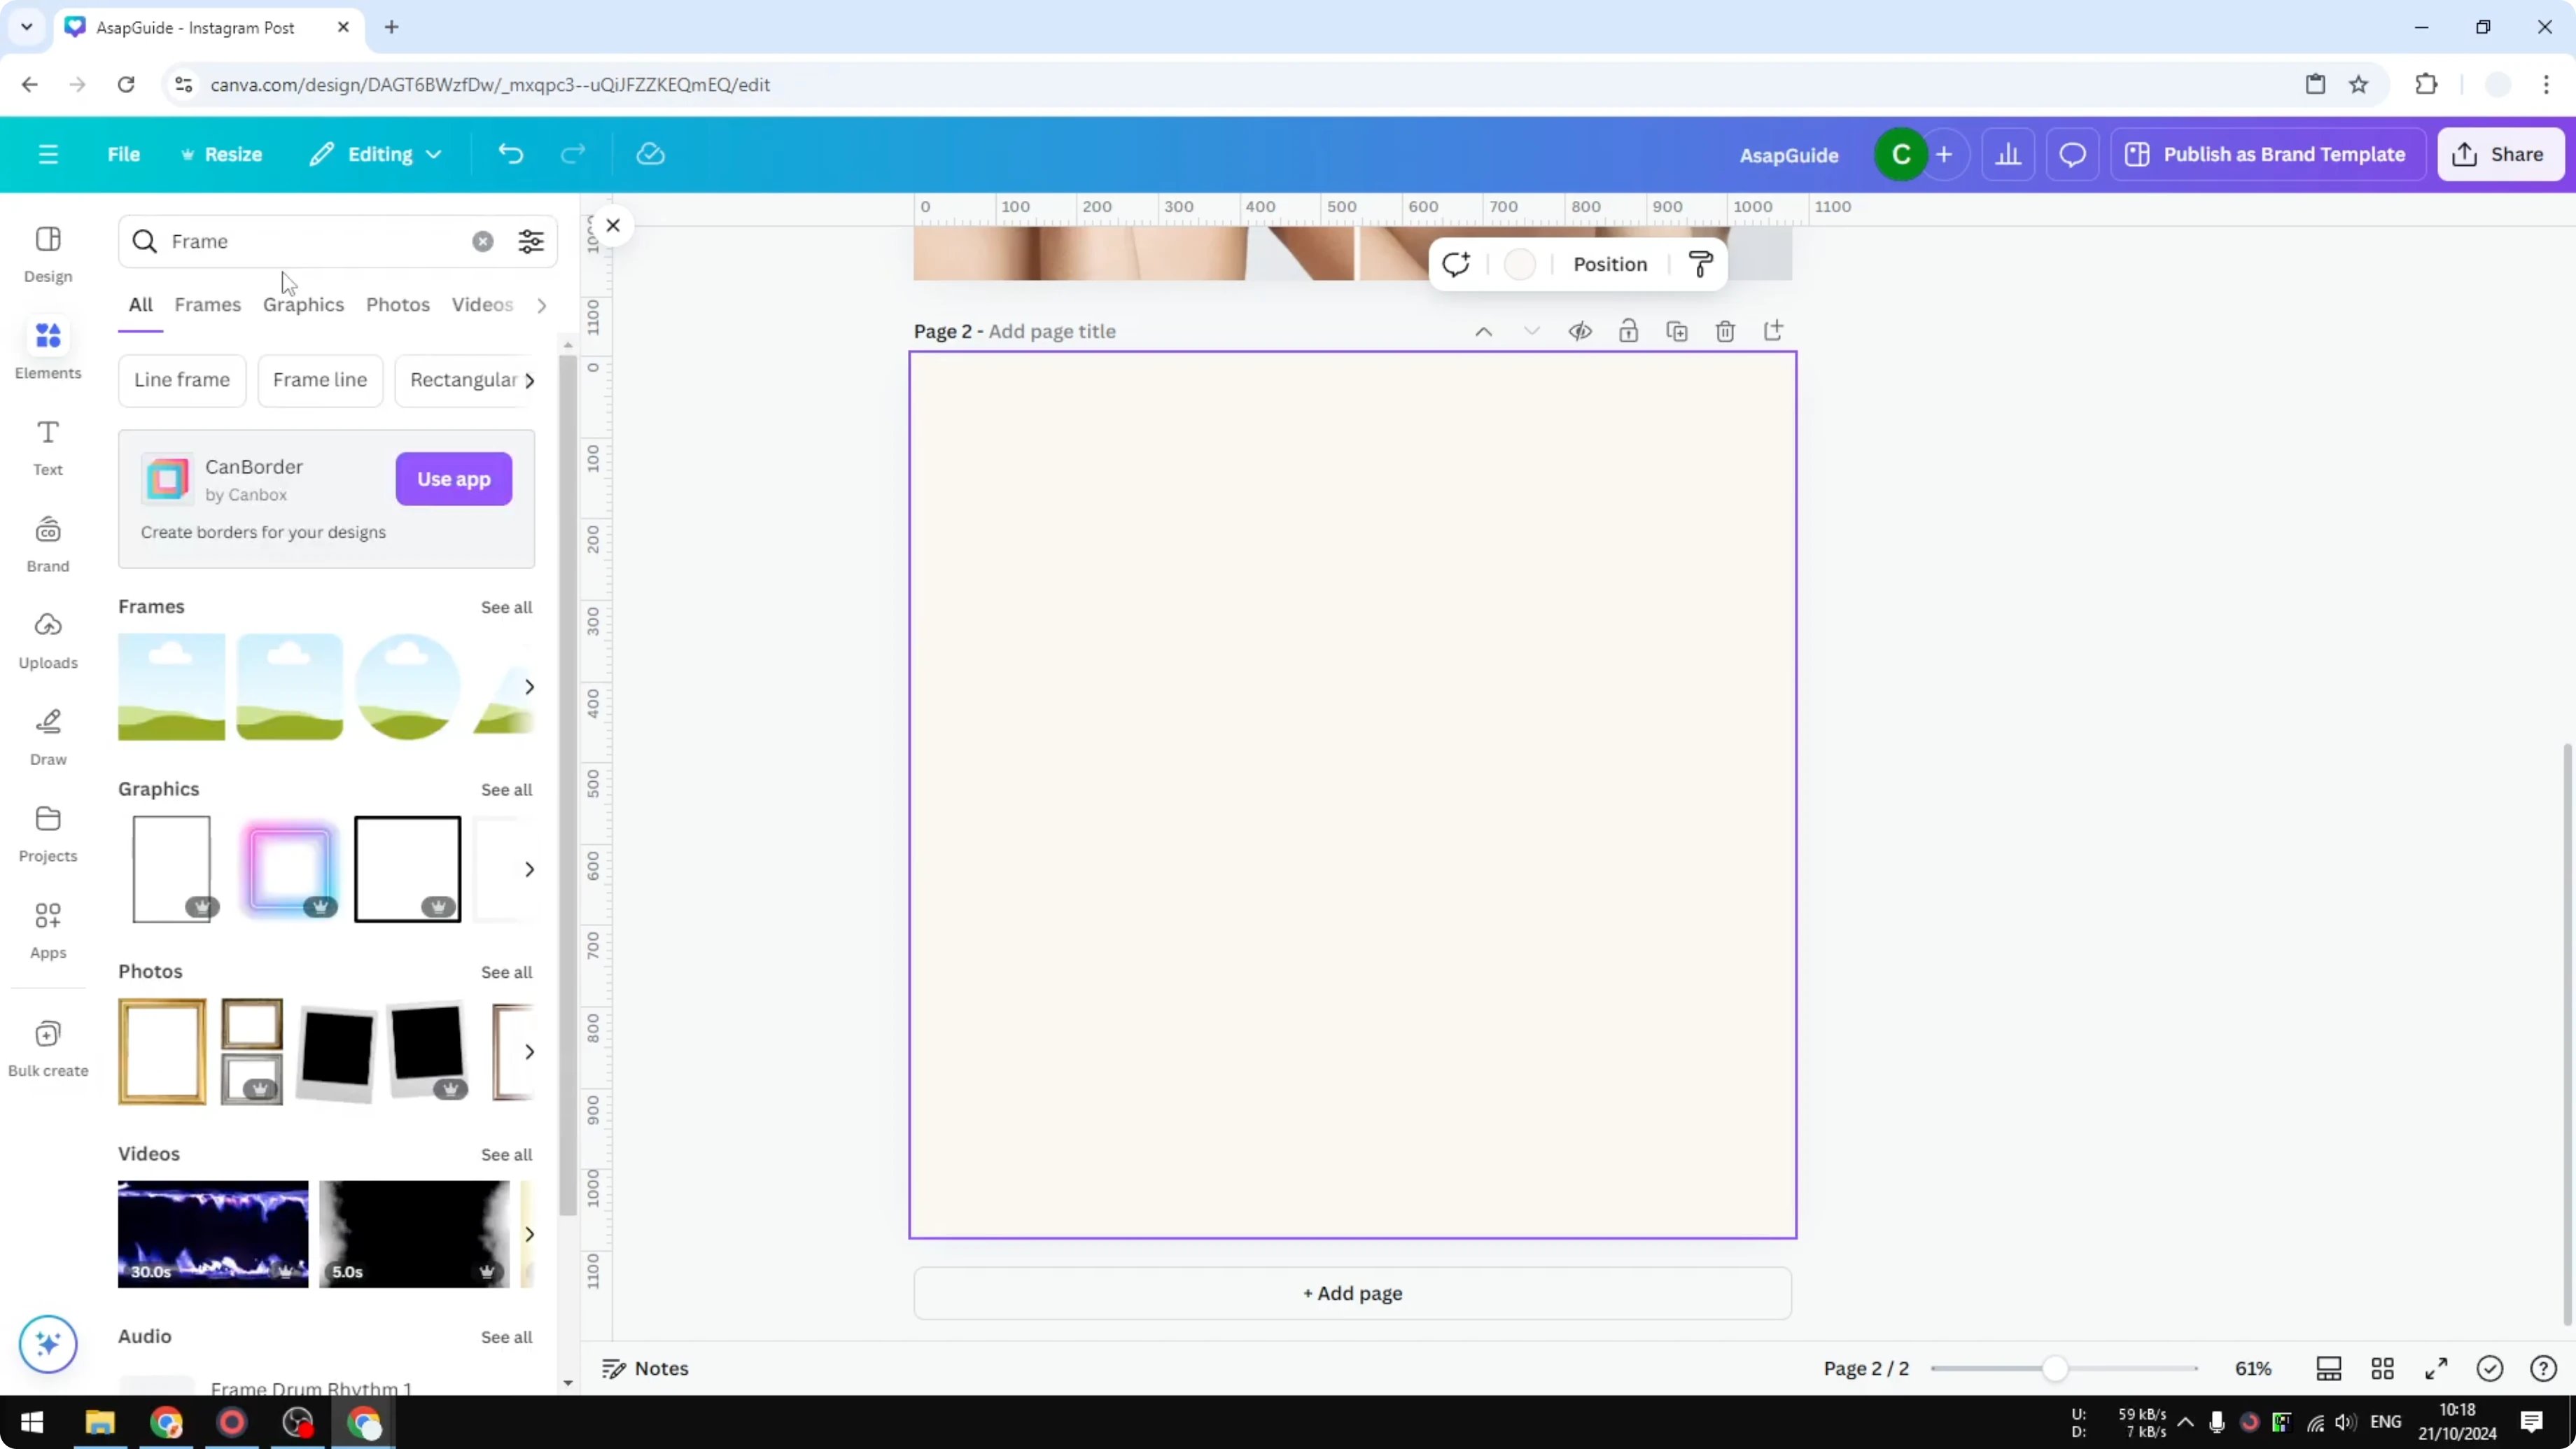The height and width of the screenshot is (1449, 2576).
Task: Open the Editing mode dropdown
Action: pos(376,154)
